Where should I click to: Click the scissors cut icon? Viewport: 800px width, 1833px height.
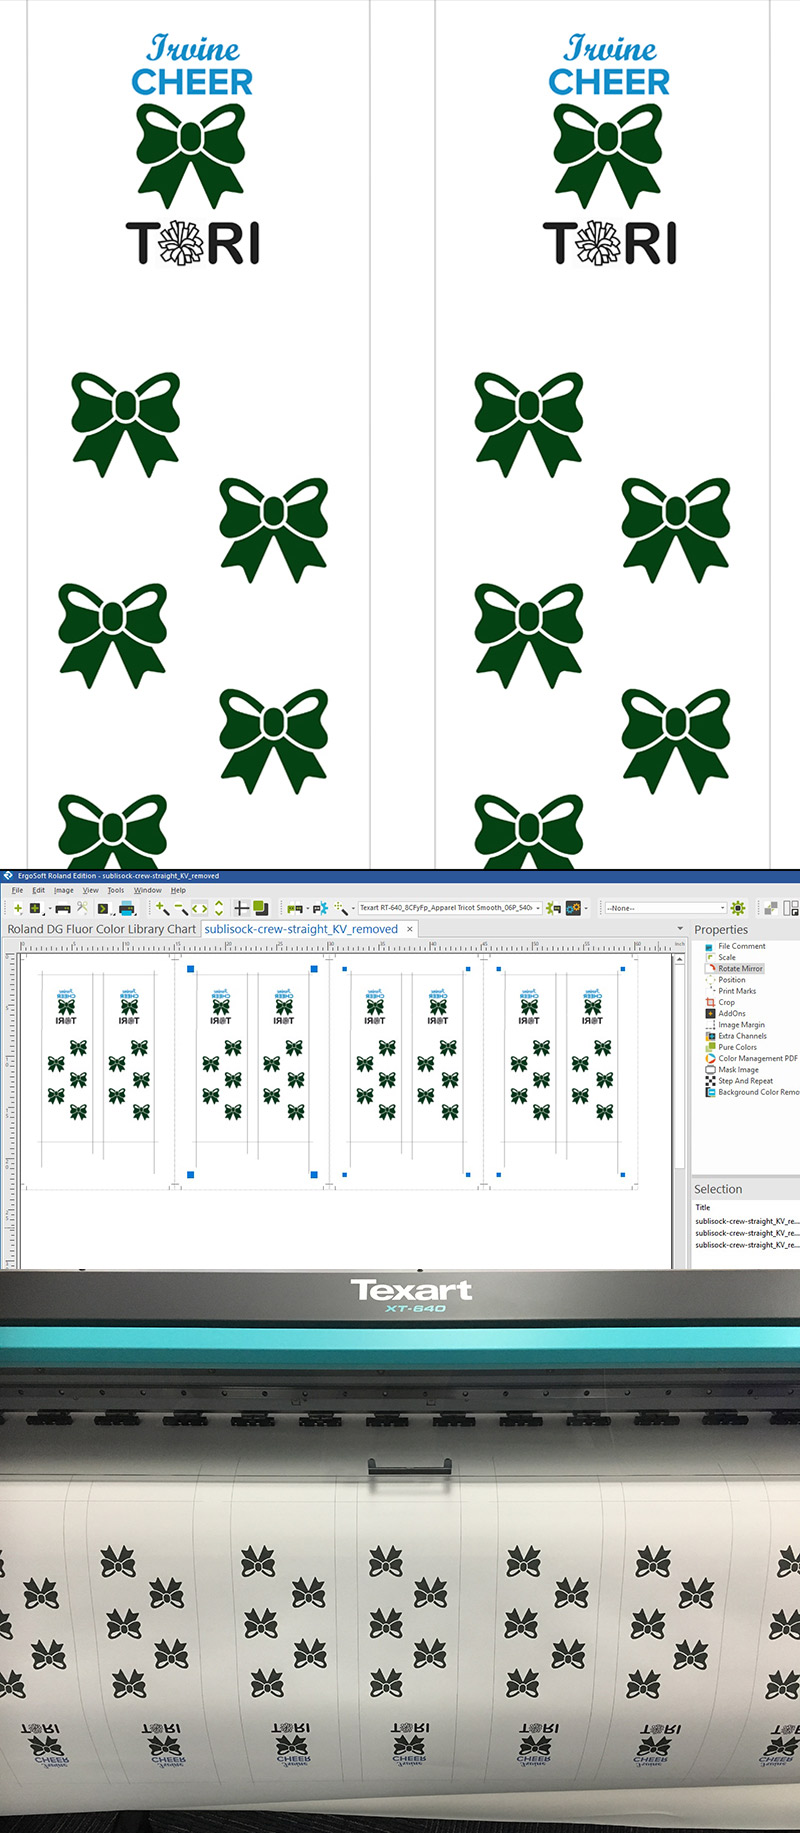pos(82,908)
